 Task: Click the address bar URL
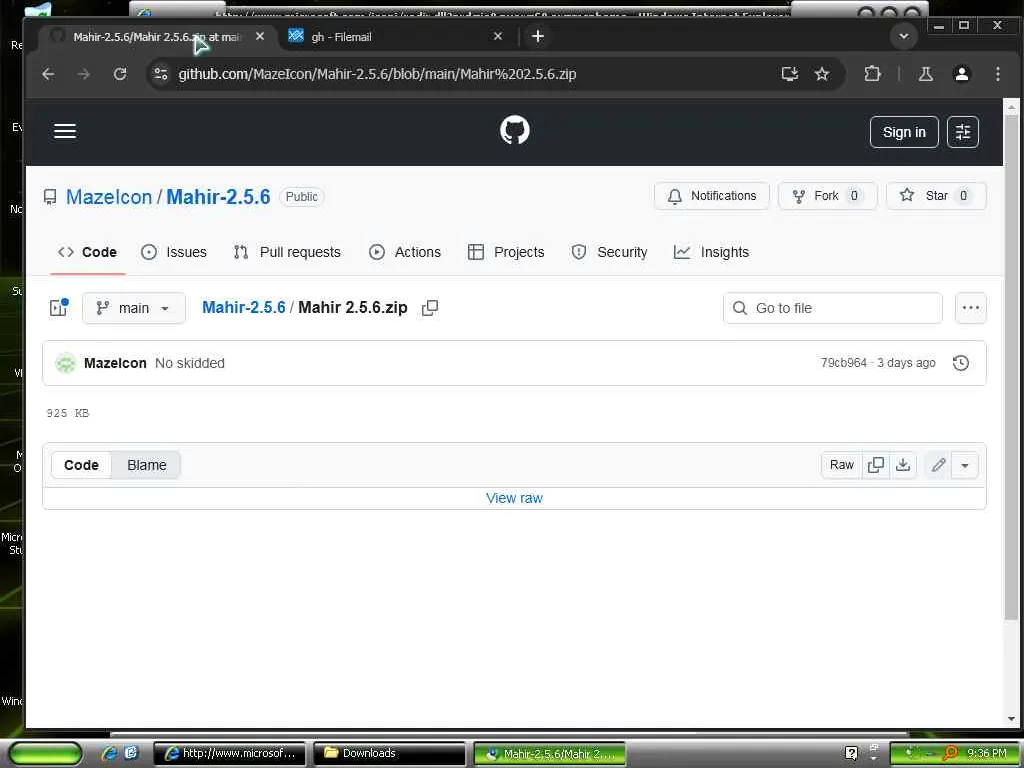(x=377, y=74)
